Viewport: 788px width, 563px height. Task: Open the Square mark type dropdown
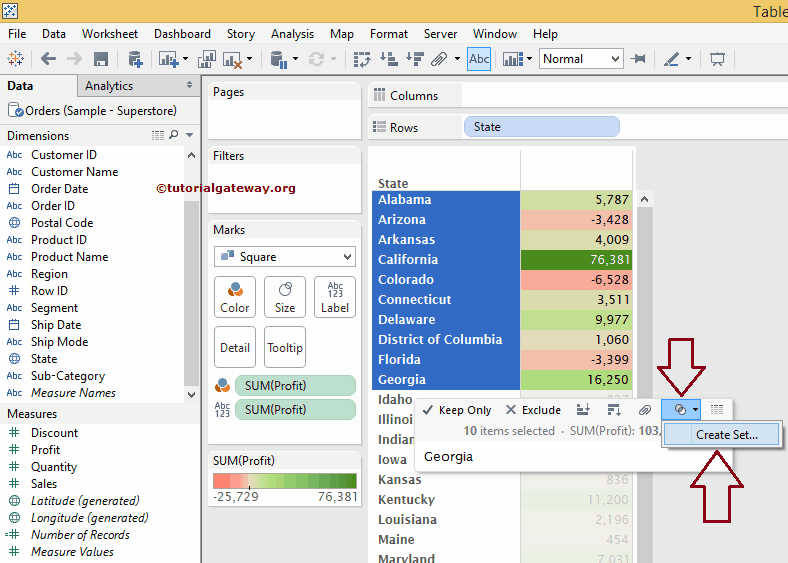tap(284, 257)
